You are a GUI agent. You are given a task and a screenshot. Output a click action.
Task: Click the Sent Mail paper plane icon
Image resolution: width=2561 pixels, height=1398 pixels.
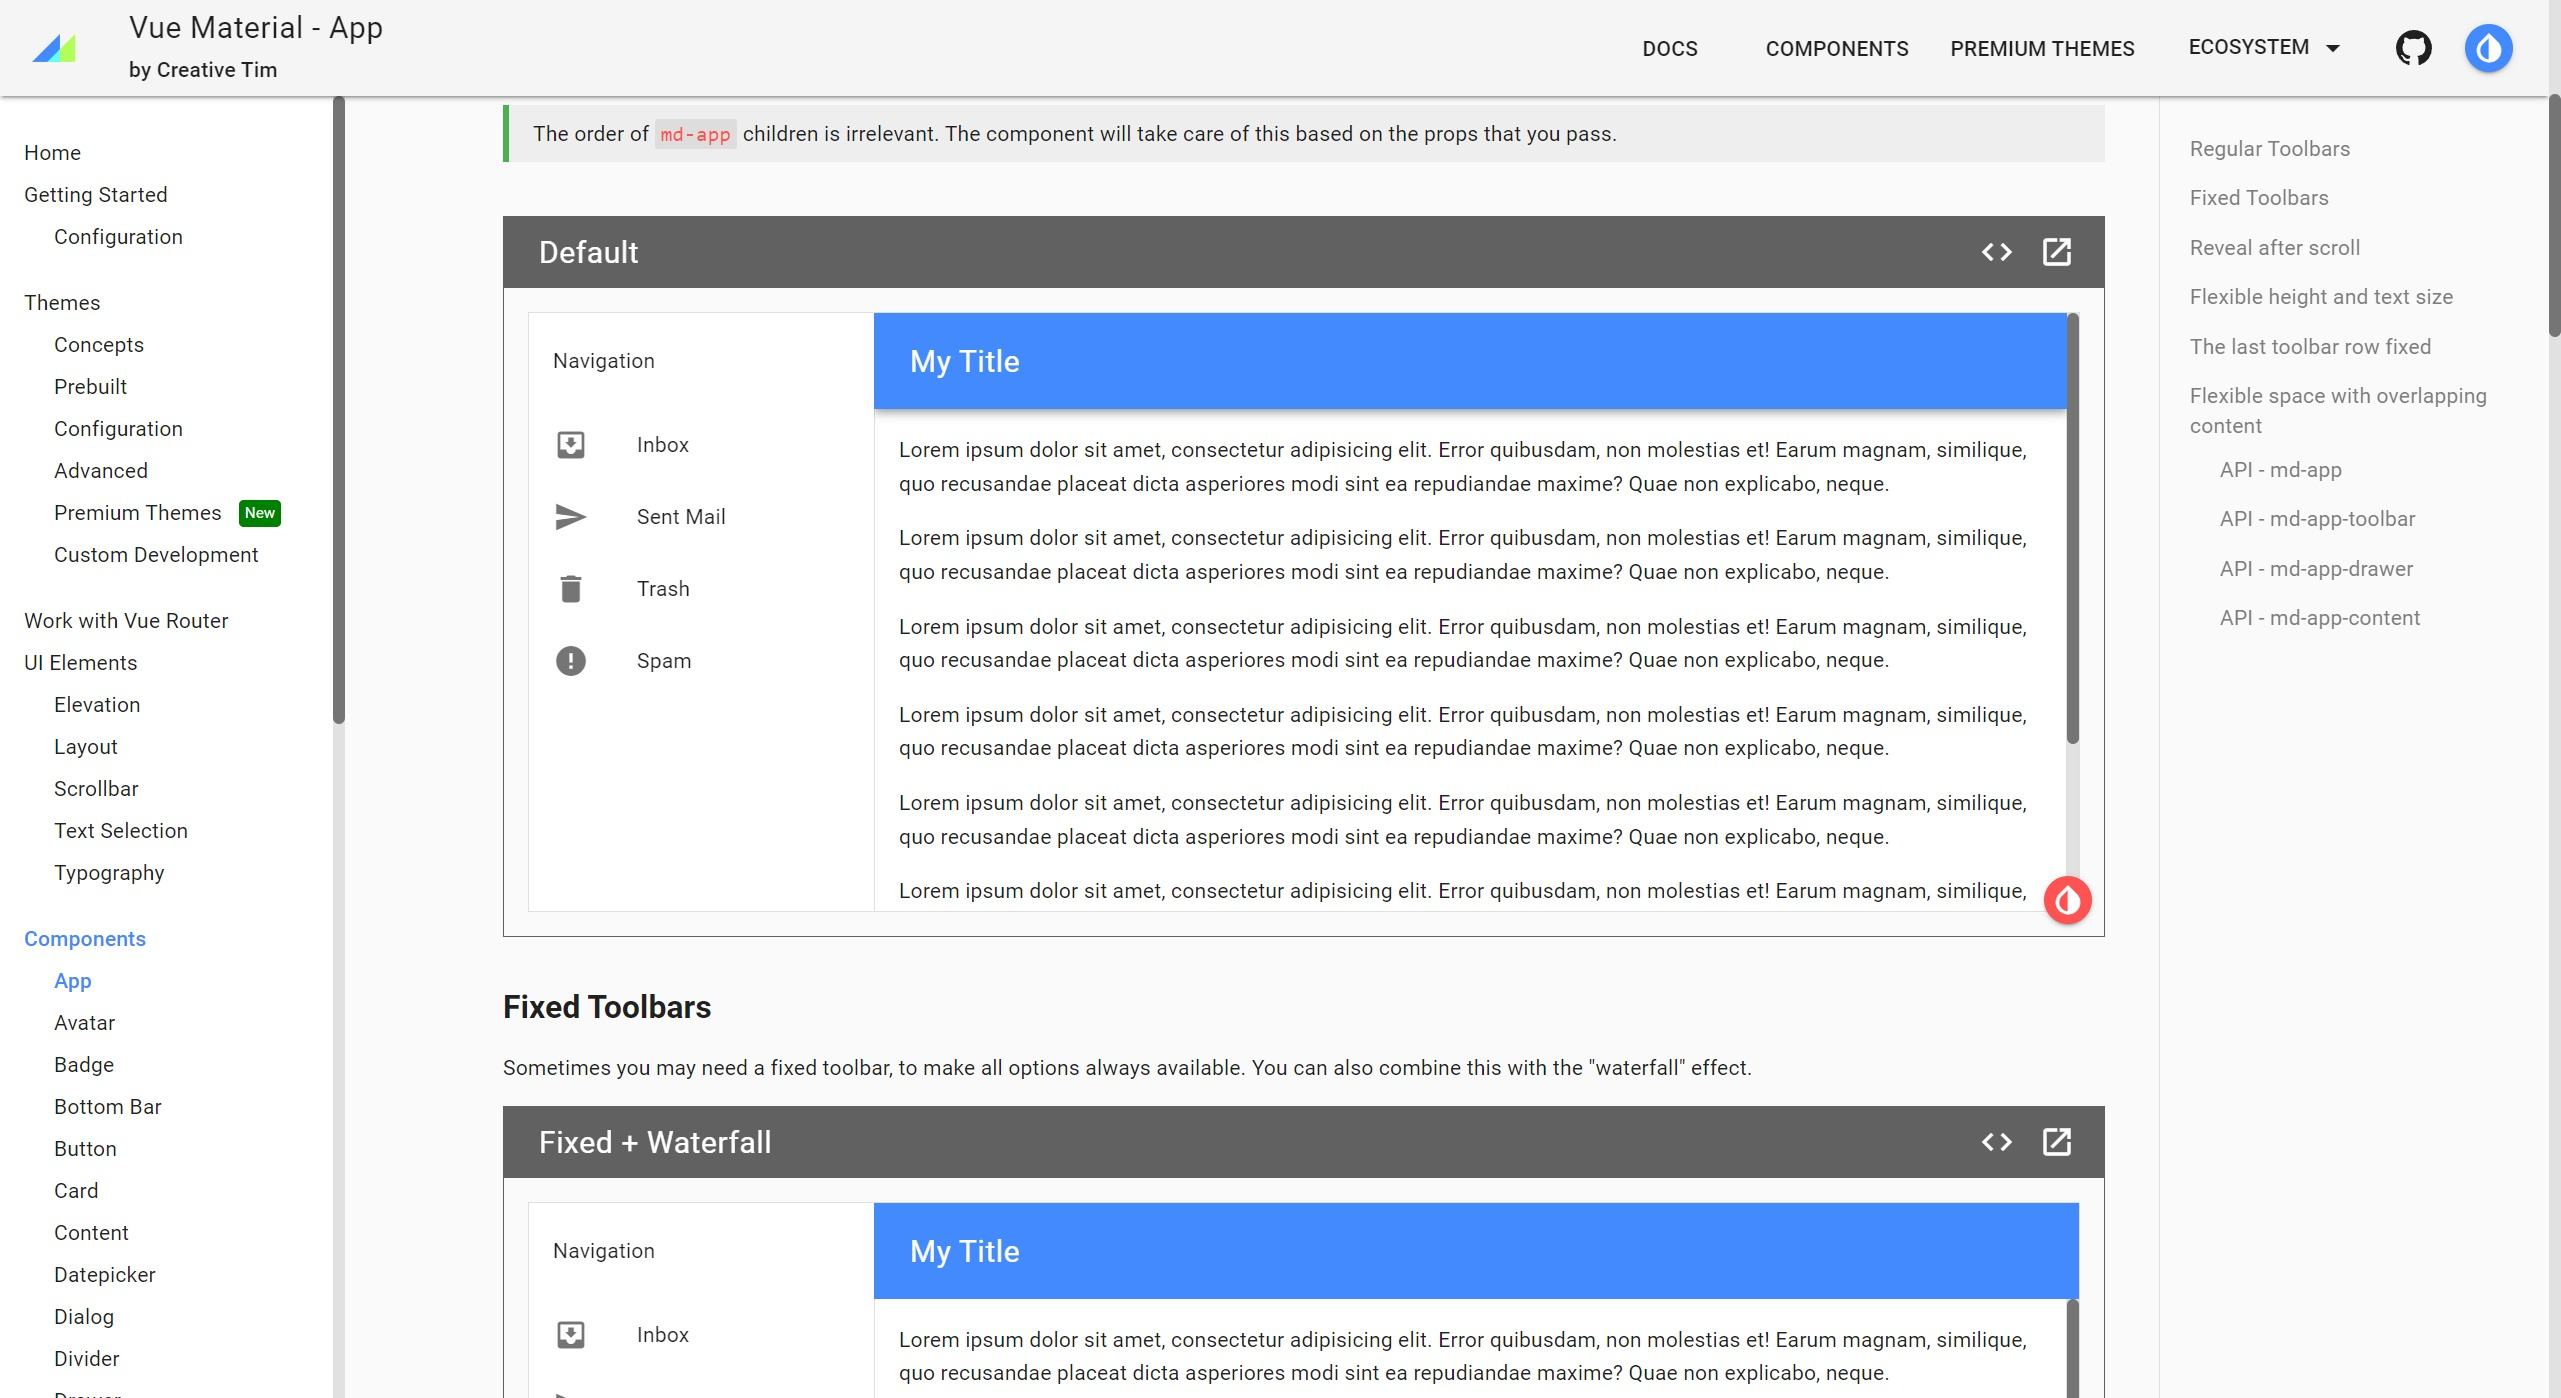(x=570, y=517)
